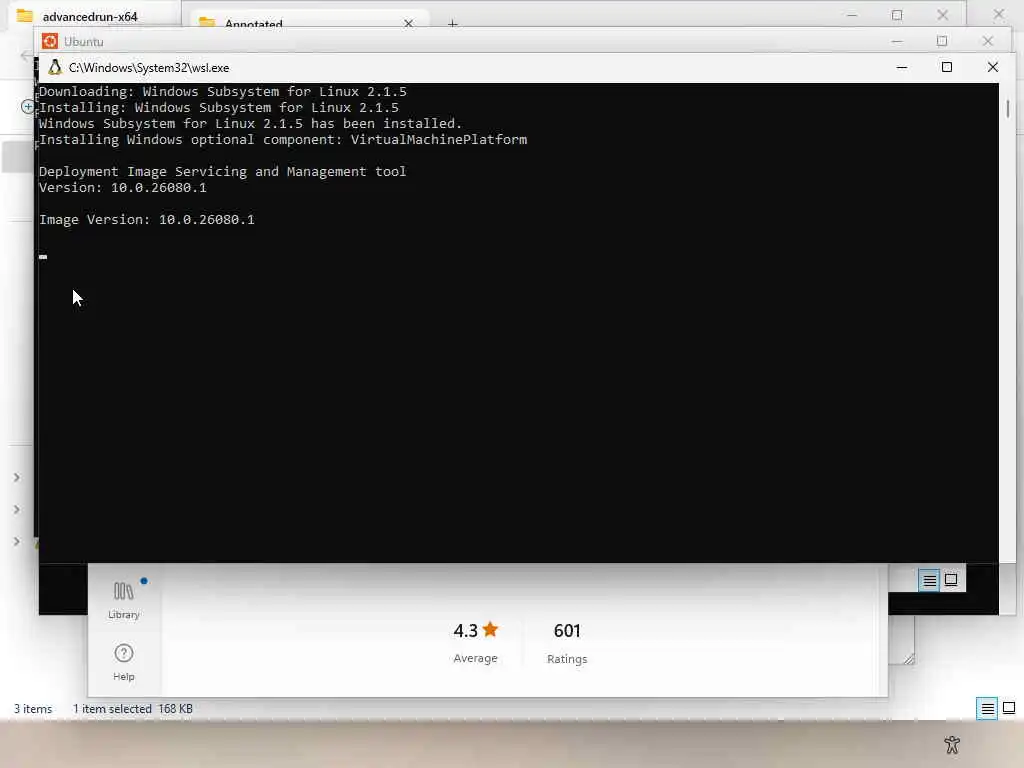Click the 'Deployment Image Servicing and Management tool' line
The image size is (1024, 768).
tap(223, 172)
